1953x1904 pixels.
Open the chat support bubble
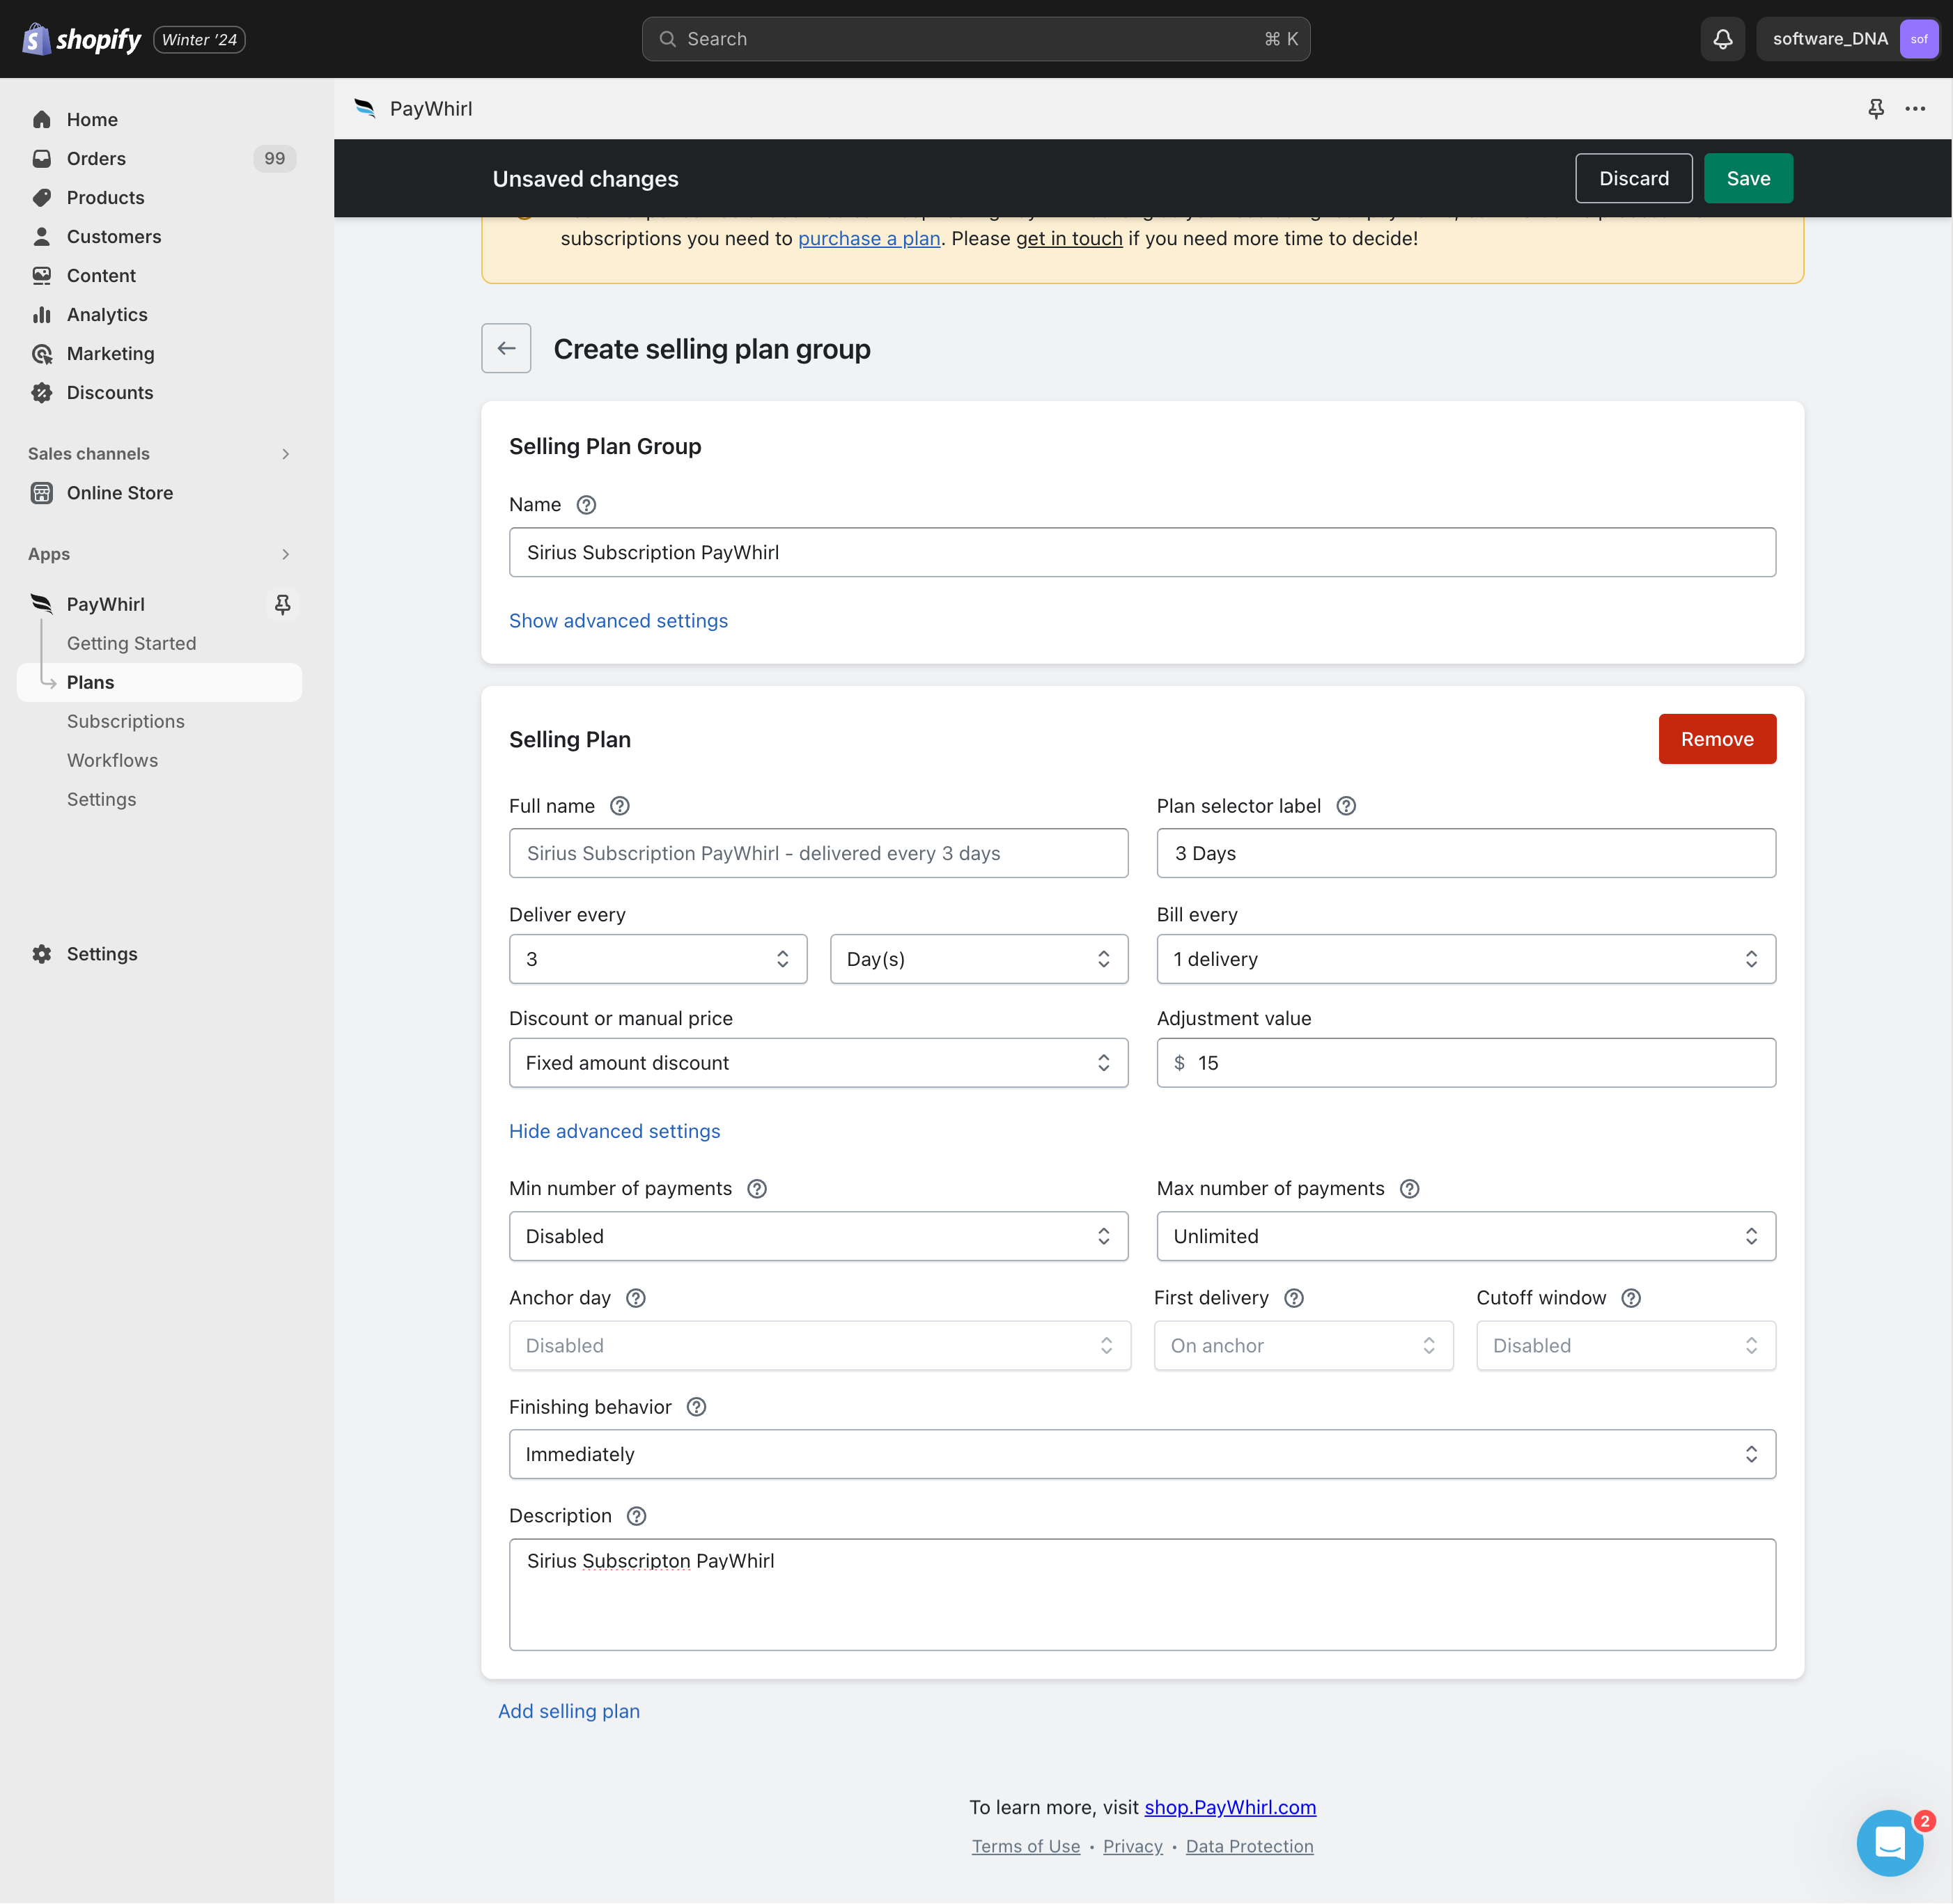coord(1889,1841)
